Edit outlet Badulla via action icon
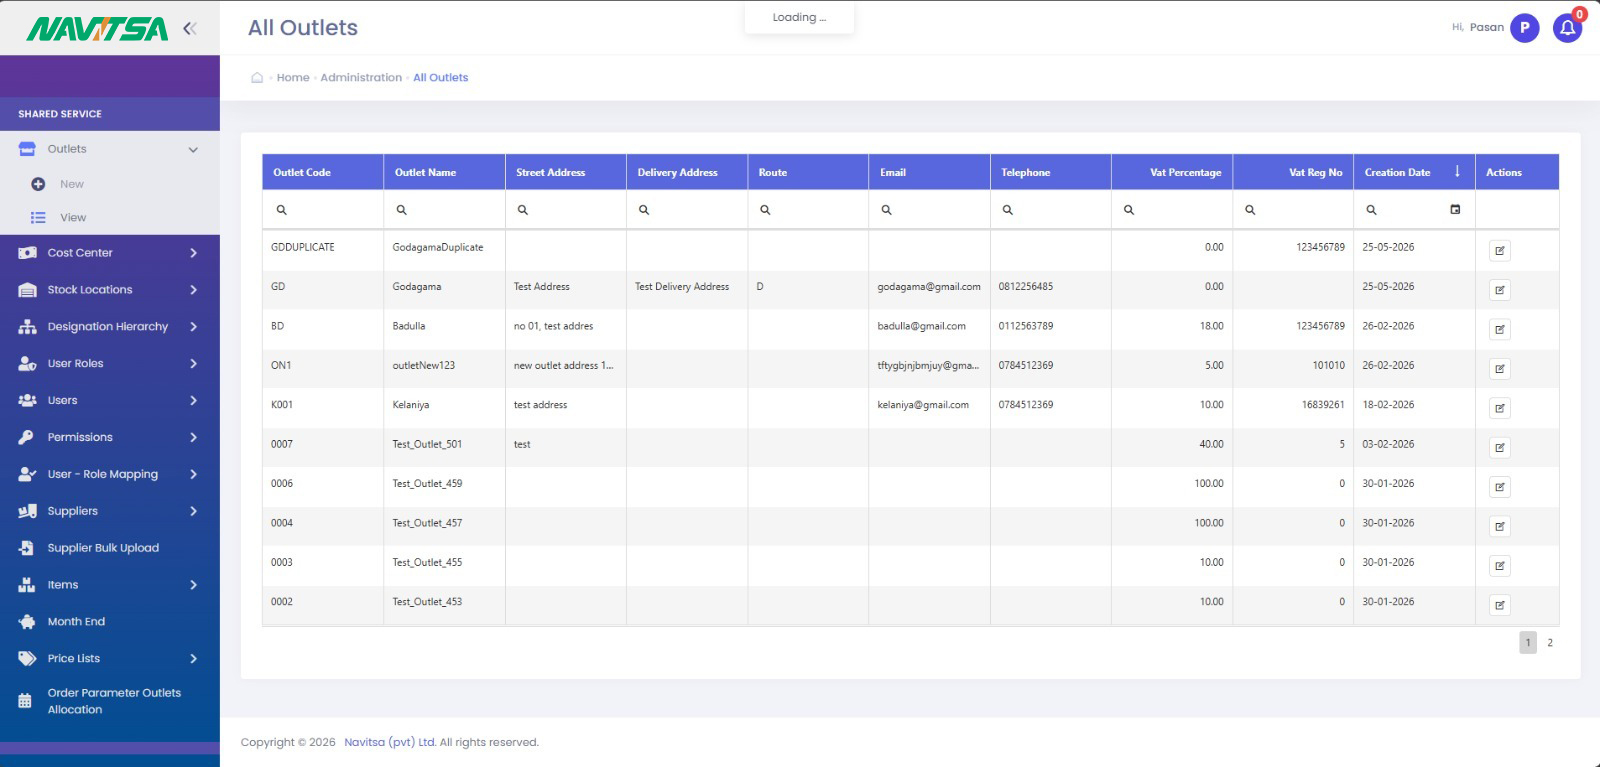 point(1499,329)
